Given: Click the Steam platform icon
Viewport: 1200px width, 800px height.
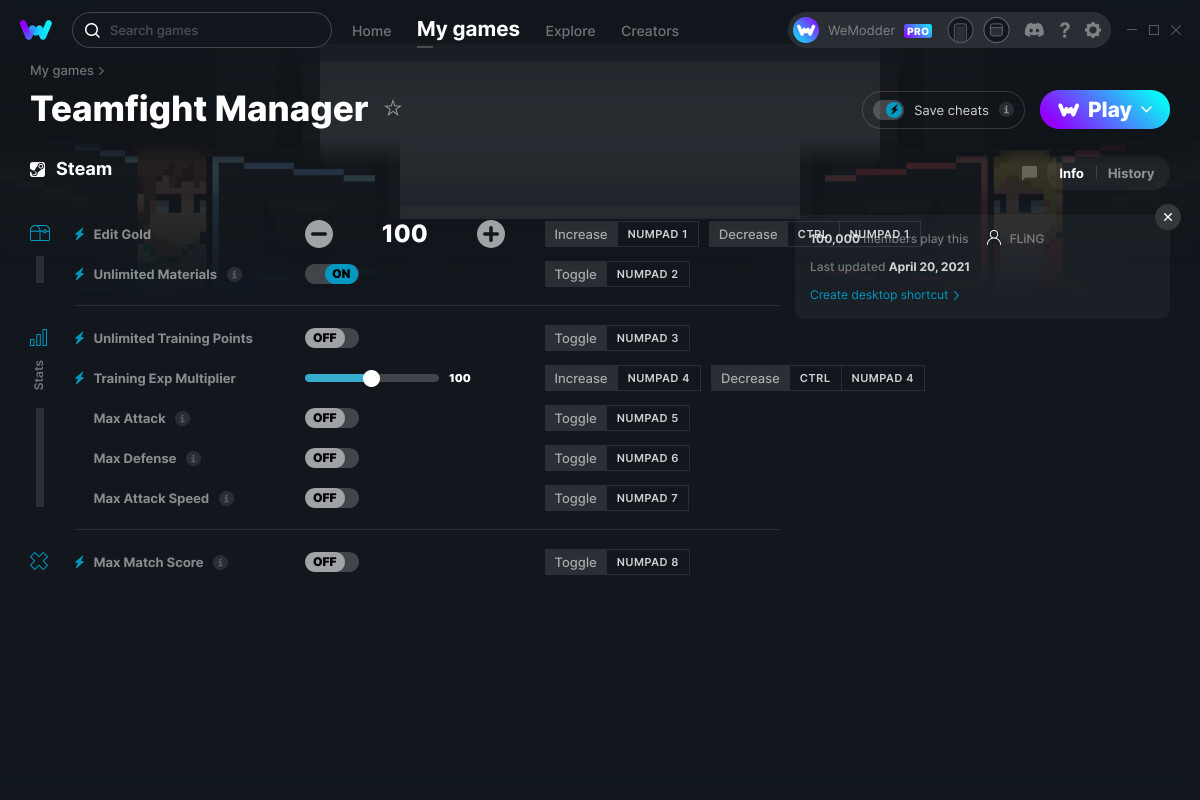Looking at the screenshot, I should coord(38,169).
